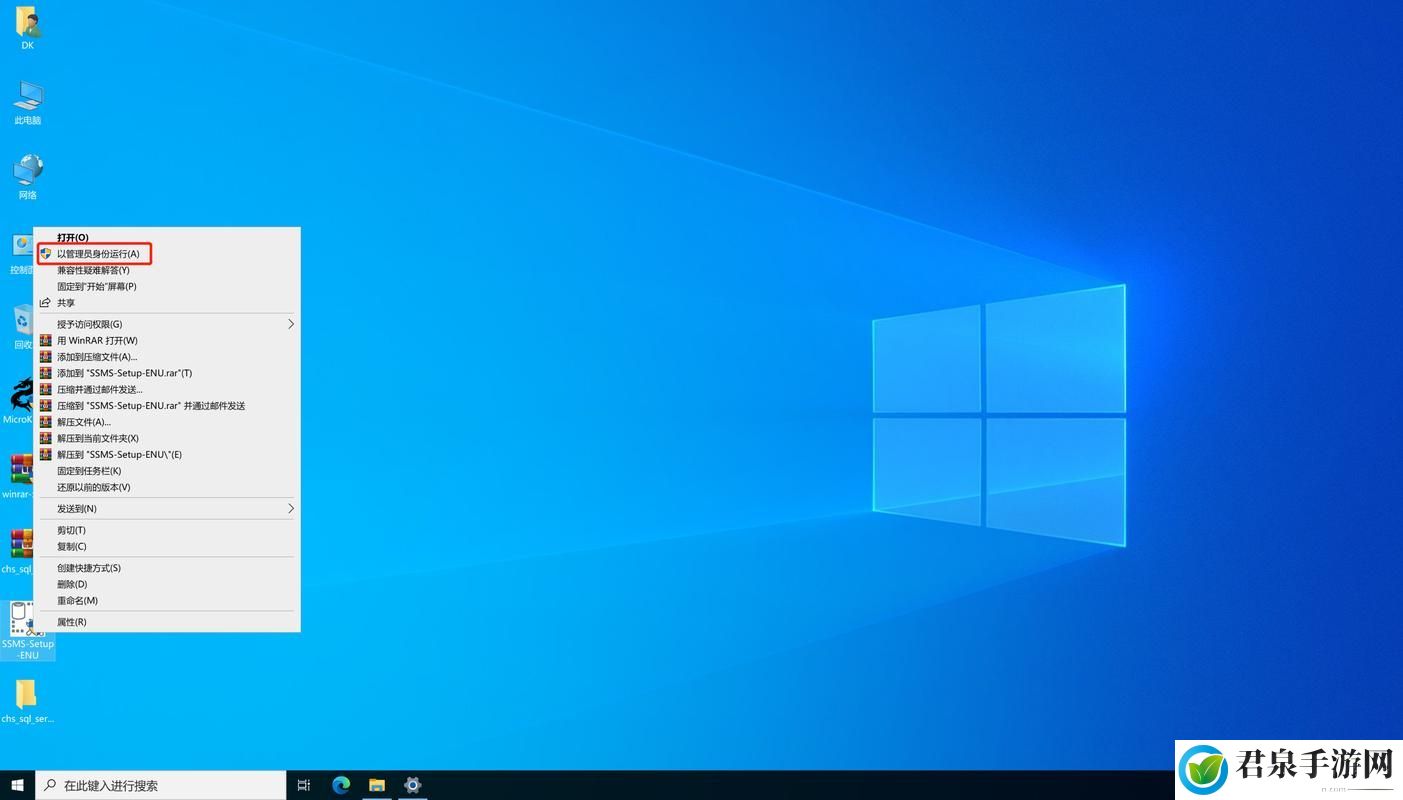Select the 网络 desktop icon

(x=27, y=178)
